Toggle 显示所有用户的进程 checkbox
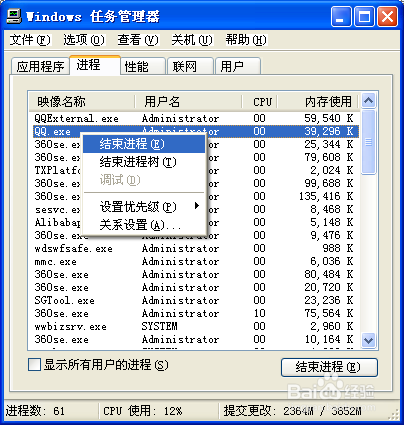This screenshot has width=404, height=425. [x=34, y=365]
